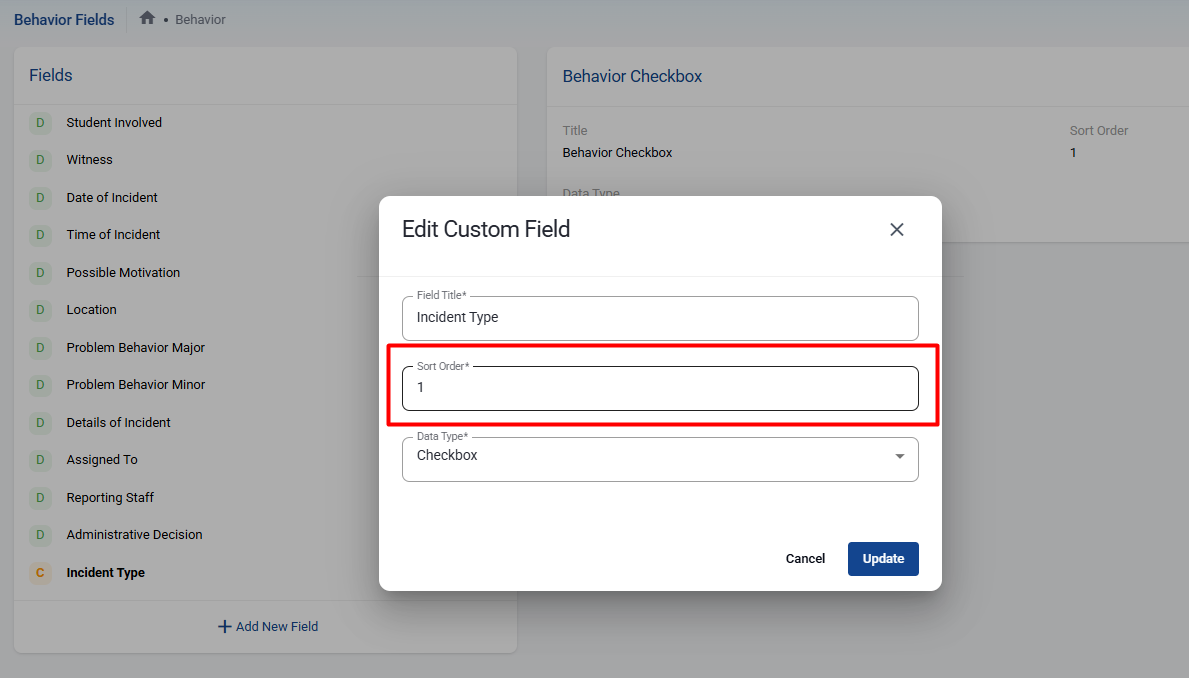Focus the Sort Order input field
The image size is (1189, 678).
coord(660,388)
